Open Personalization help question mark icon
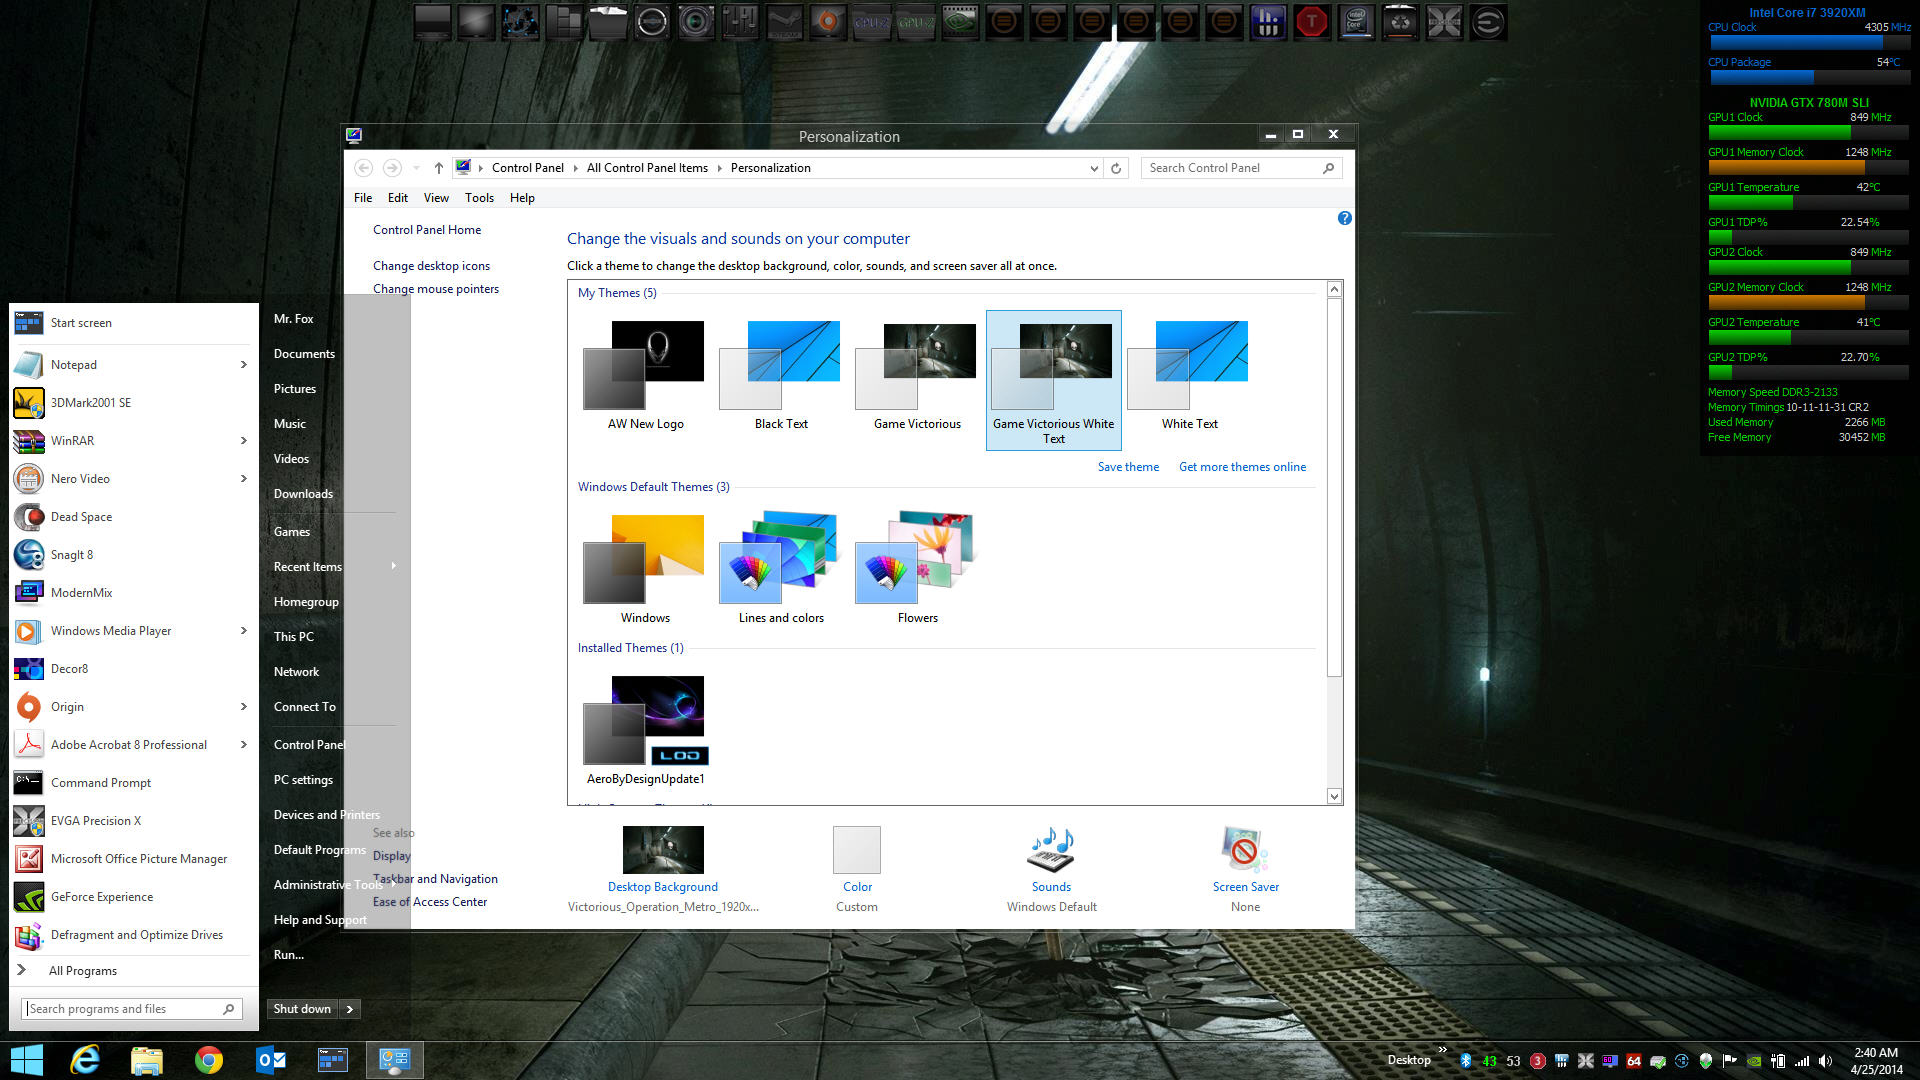This screenshot has height=1080, width=1920. [x=1345, y=218]
